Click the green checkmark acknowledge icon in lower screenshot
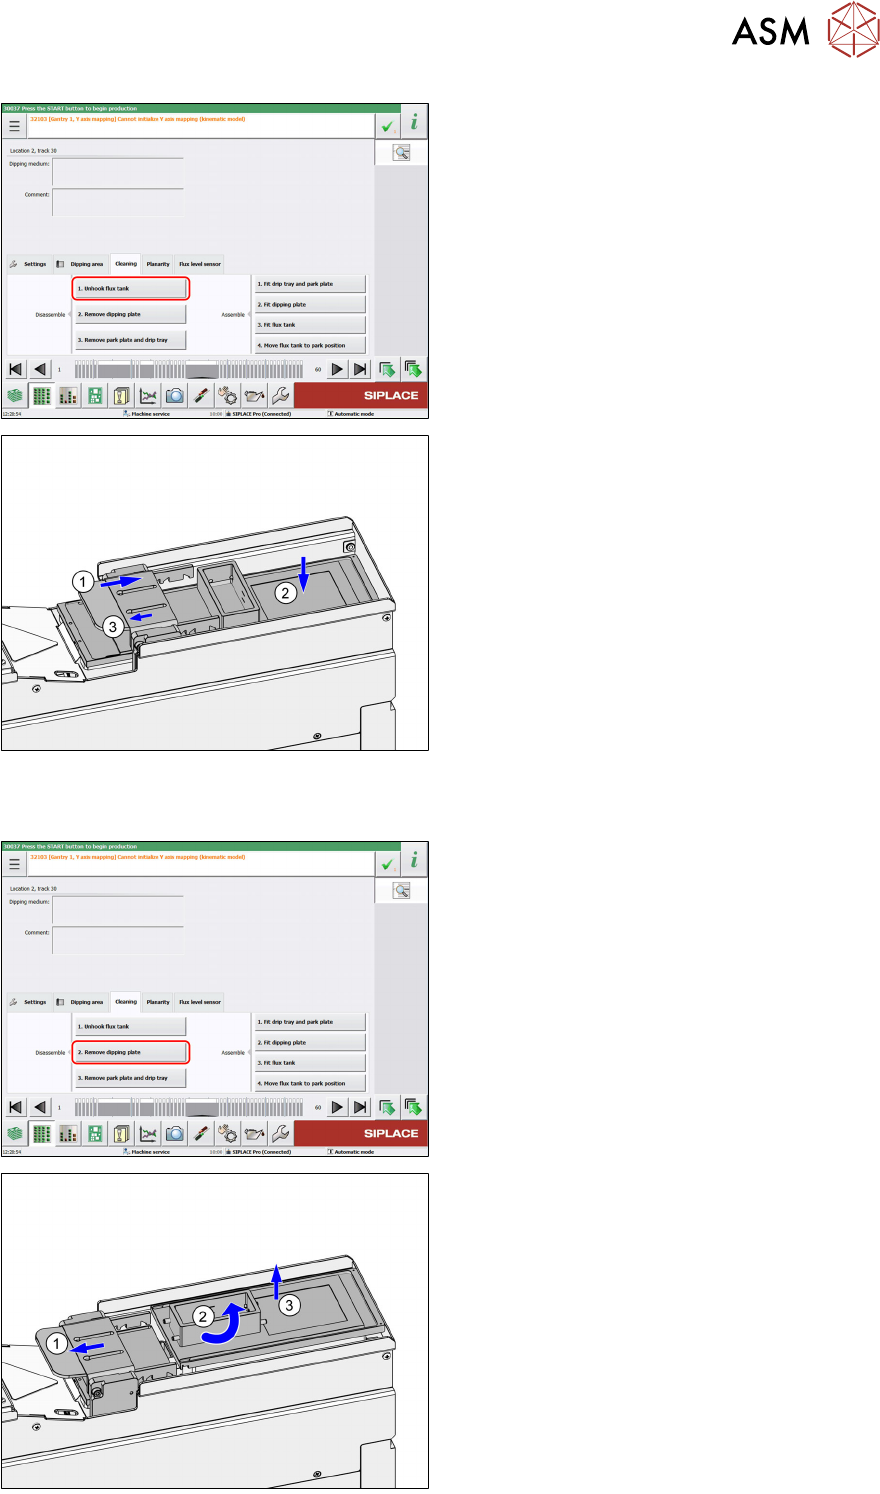880x1494 pixels. click(x=387, y=864)
